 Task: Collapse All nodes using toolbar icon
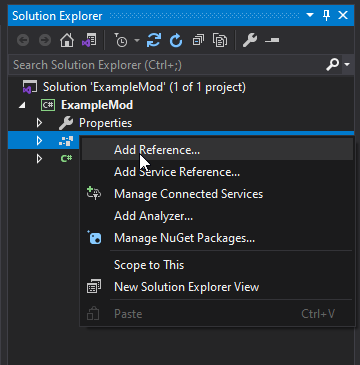198,41
